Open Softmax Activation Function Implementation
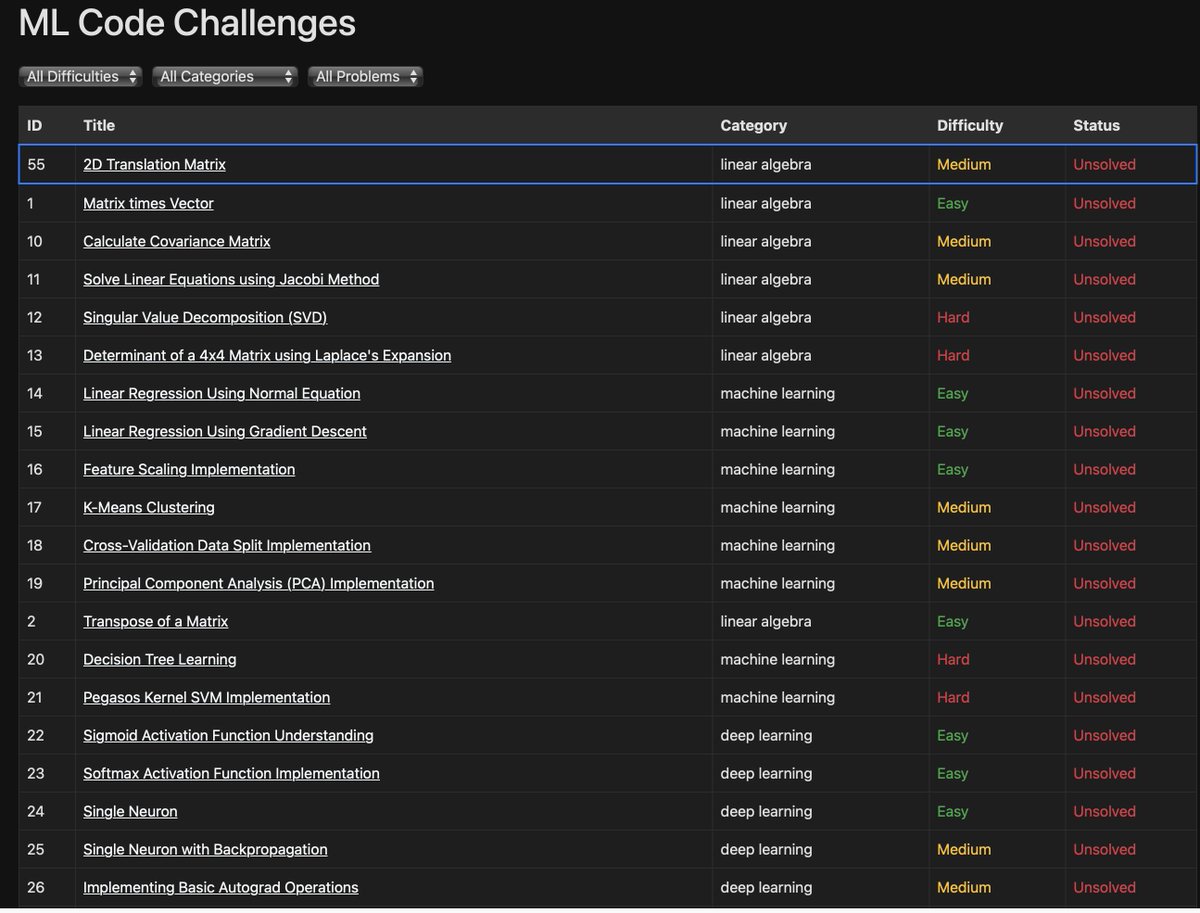This screenshot has height=913, width=1200. point(231,773)
